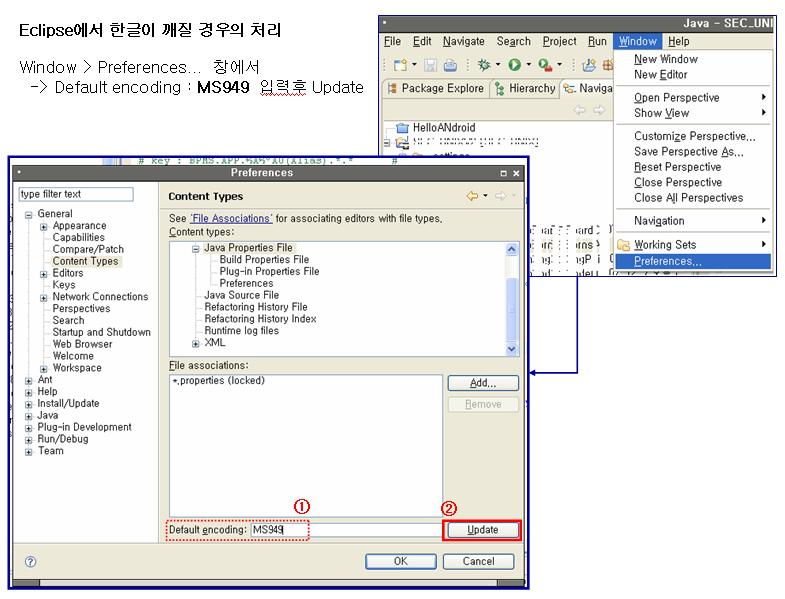Image resolution: width=785 pixels, height=599 pixels.
Task: Open the New wizard dropdown arrow
Action: [414, 65]
